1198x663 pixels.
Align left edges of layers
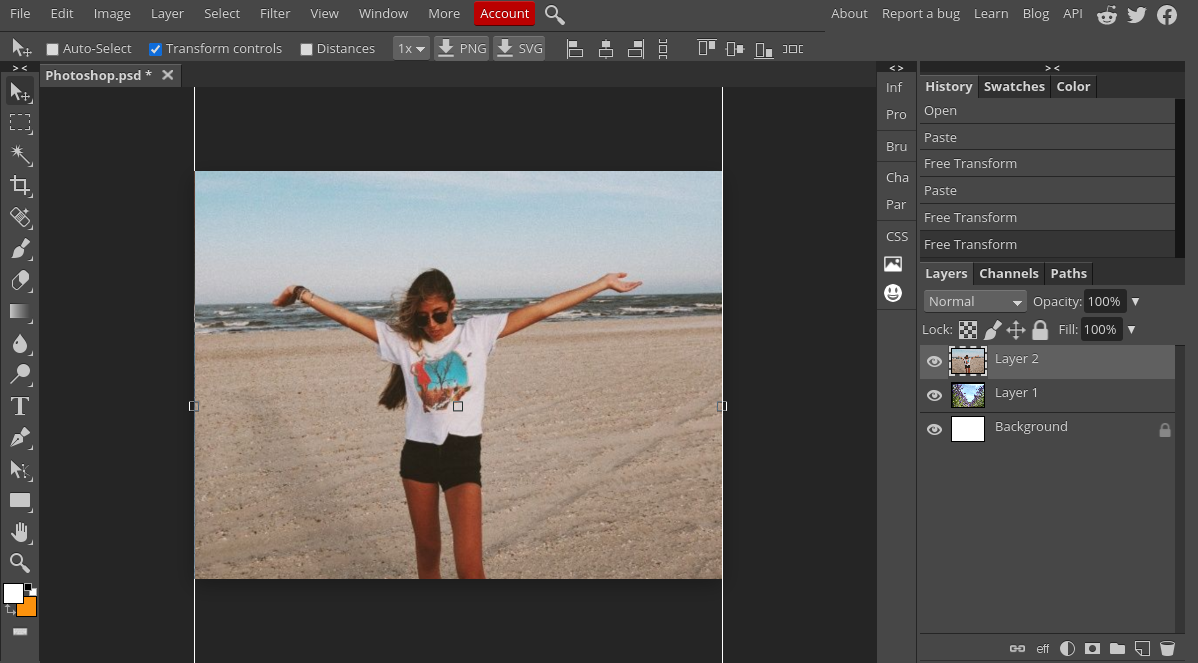click(x=575, y=49)
